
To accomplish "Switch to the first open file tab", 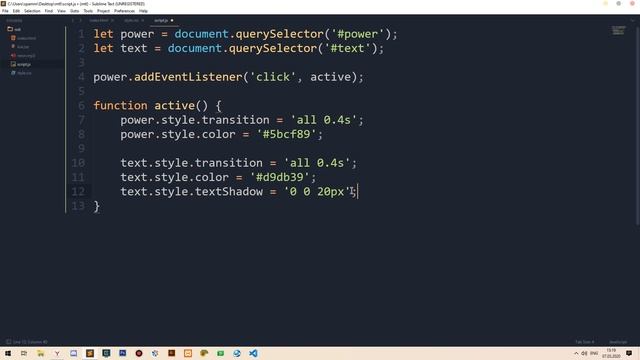I will click(99, 20).
